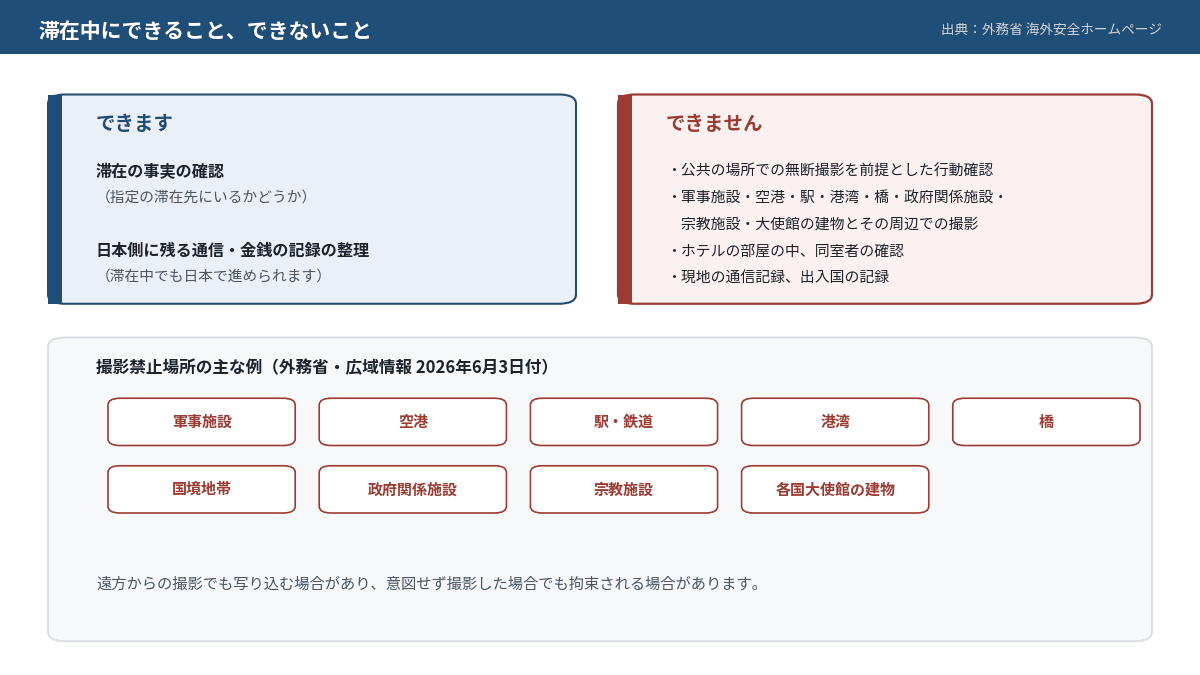Click the 駅・鉄道 chip

[x=624, y=422]
